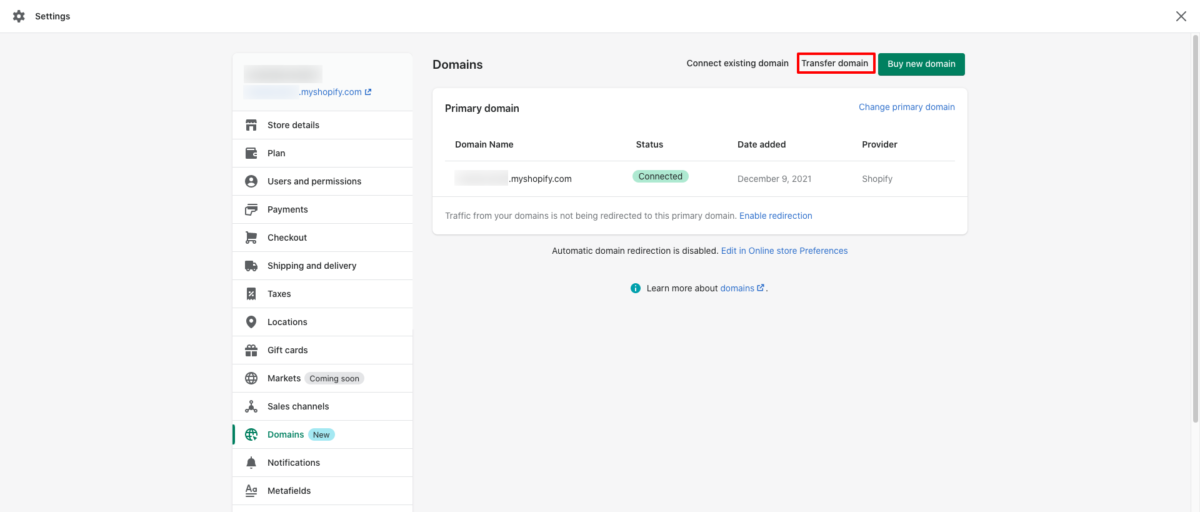Viewport: 1200px width, 512px height.
Task: Click the Shipping and delivery truck icon
Action: 251,266
